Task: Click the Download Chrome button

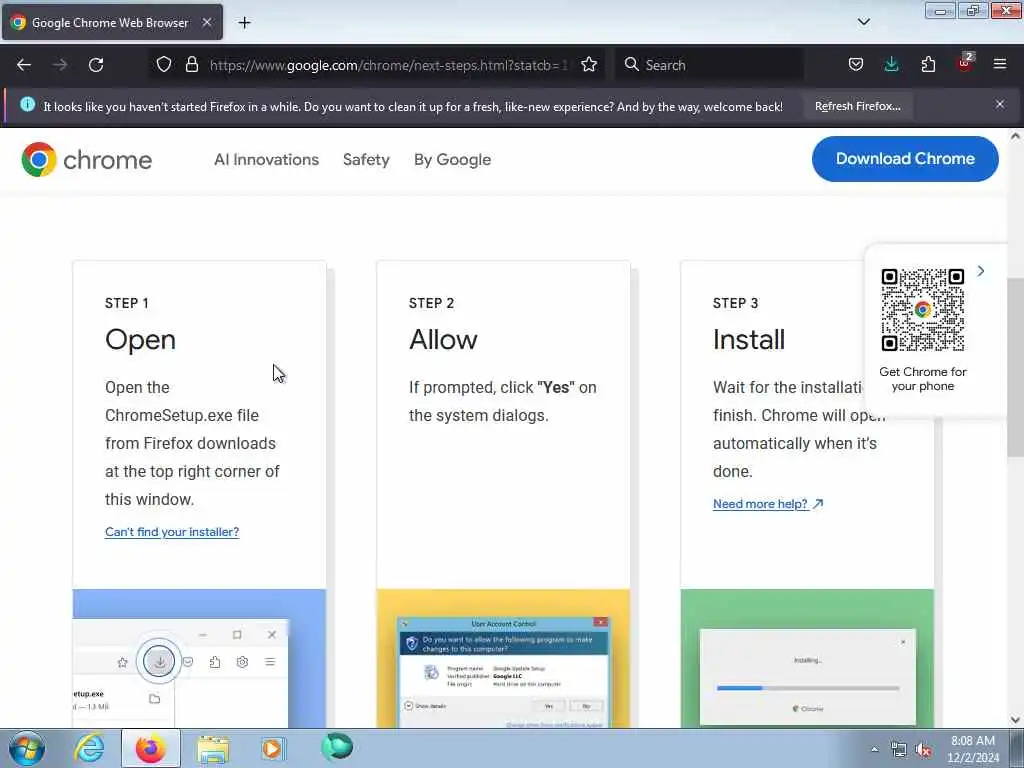Action: (905, 159)
